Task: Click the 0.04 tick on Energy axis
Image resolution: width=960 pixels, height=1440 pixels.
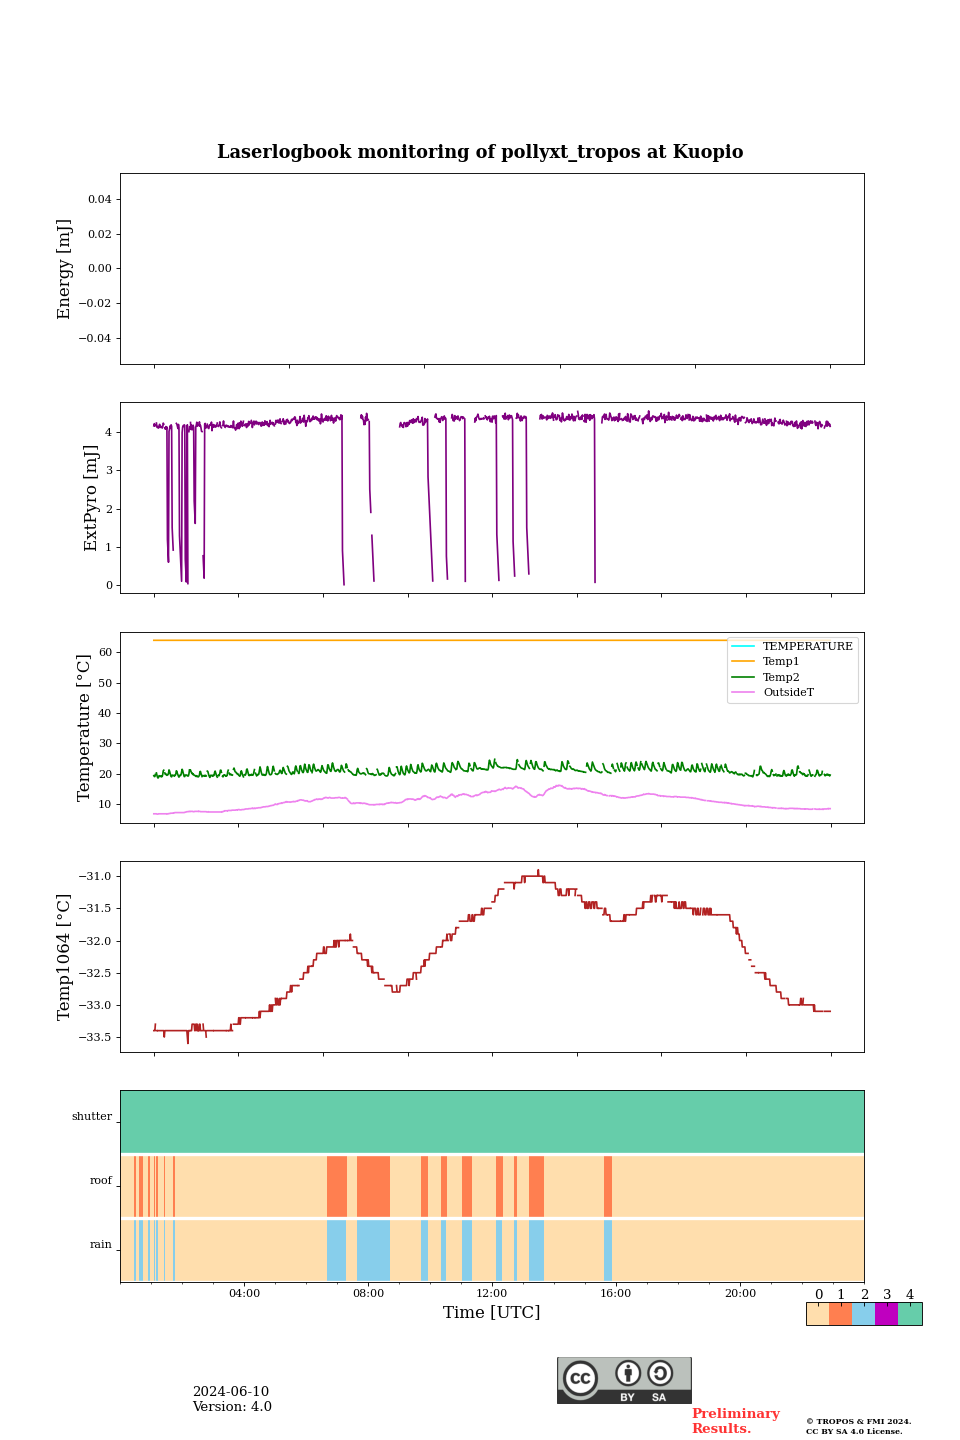Action: point(100,199)
